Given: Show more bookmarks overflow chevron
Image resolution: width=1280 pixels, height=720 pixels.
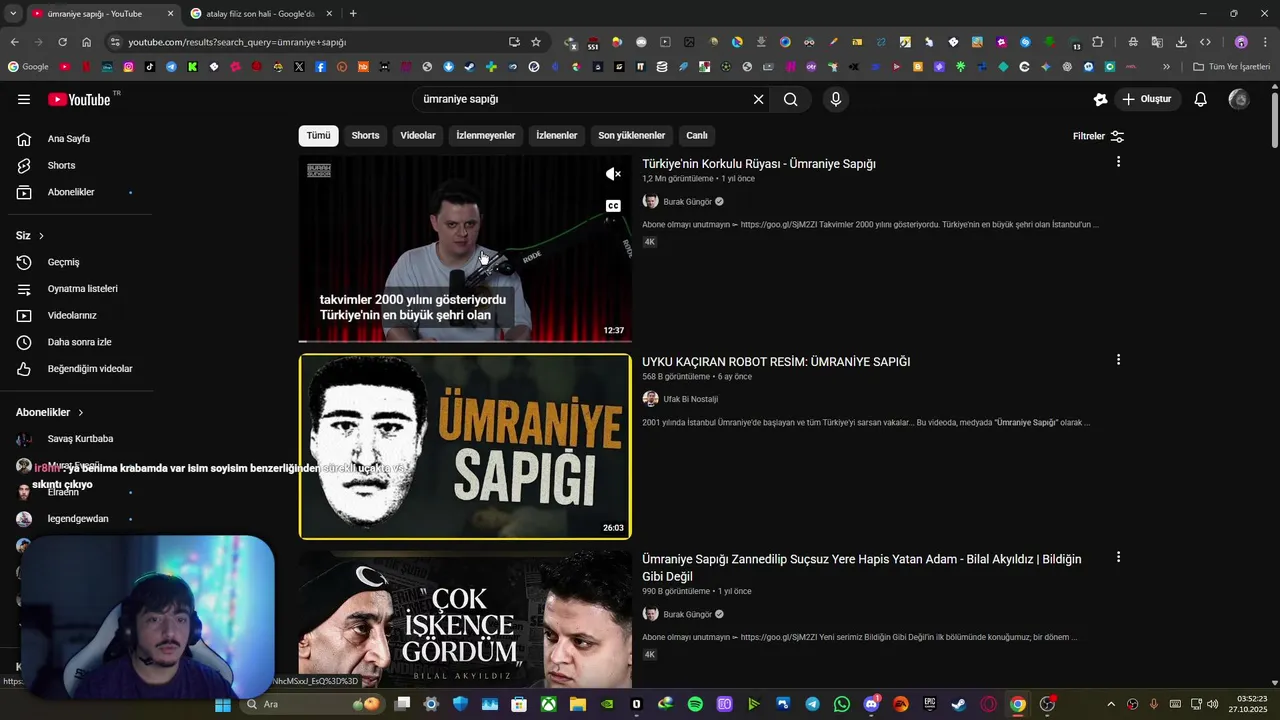Looking at the screenshot, I should tap(1166, 67).
